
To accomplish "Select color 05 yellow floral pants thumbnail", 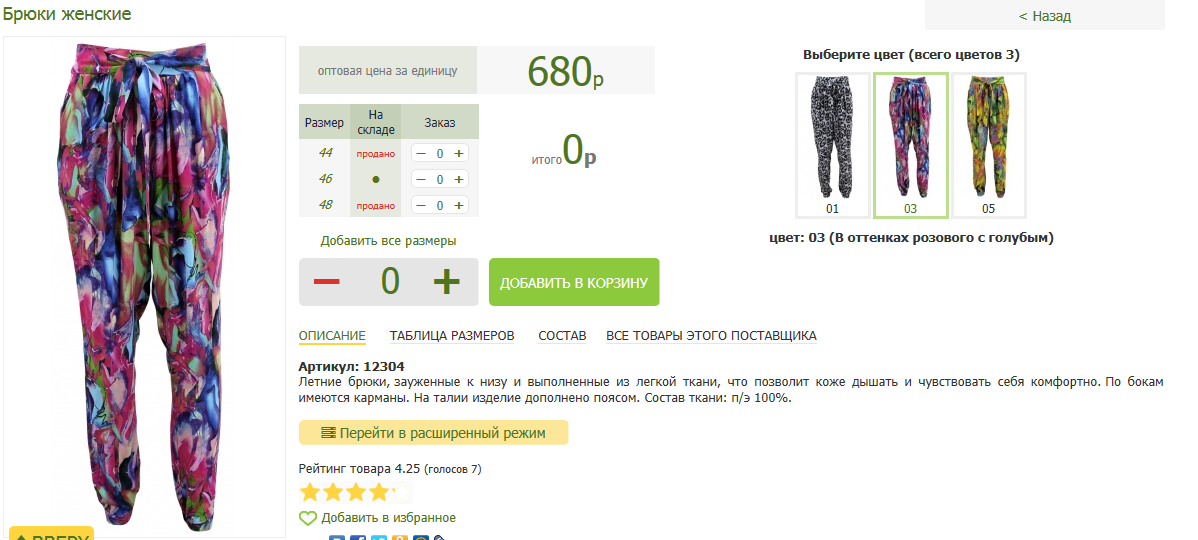I will (x=989, y=145).
